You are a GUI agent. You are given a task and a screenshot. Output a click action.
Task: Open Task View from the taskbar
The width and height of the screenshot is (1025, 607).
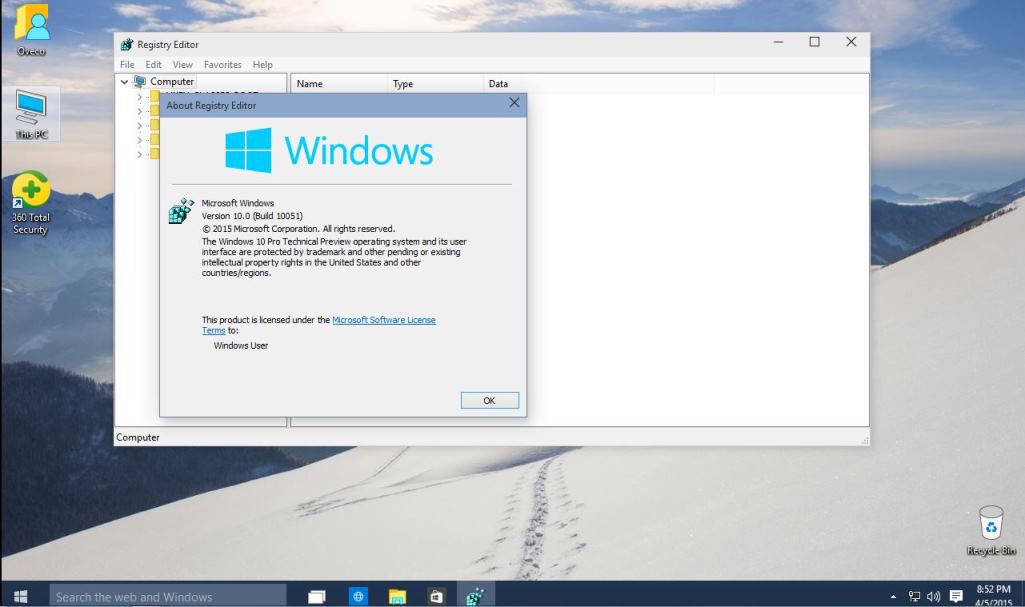[x=317, y=596]
